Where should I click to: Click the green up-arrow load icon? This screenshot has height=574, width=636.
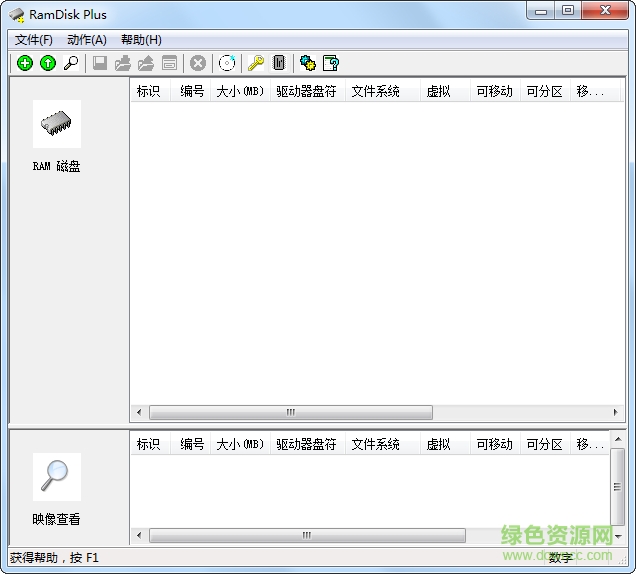(x=48, y=63)
